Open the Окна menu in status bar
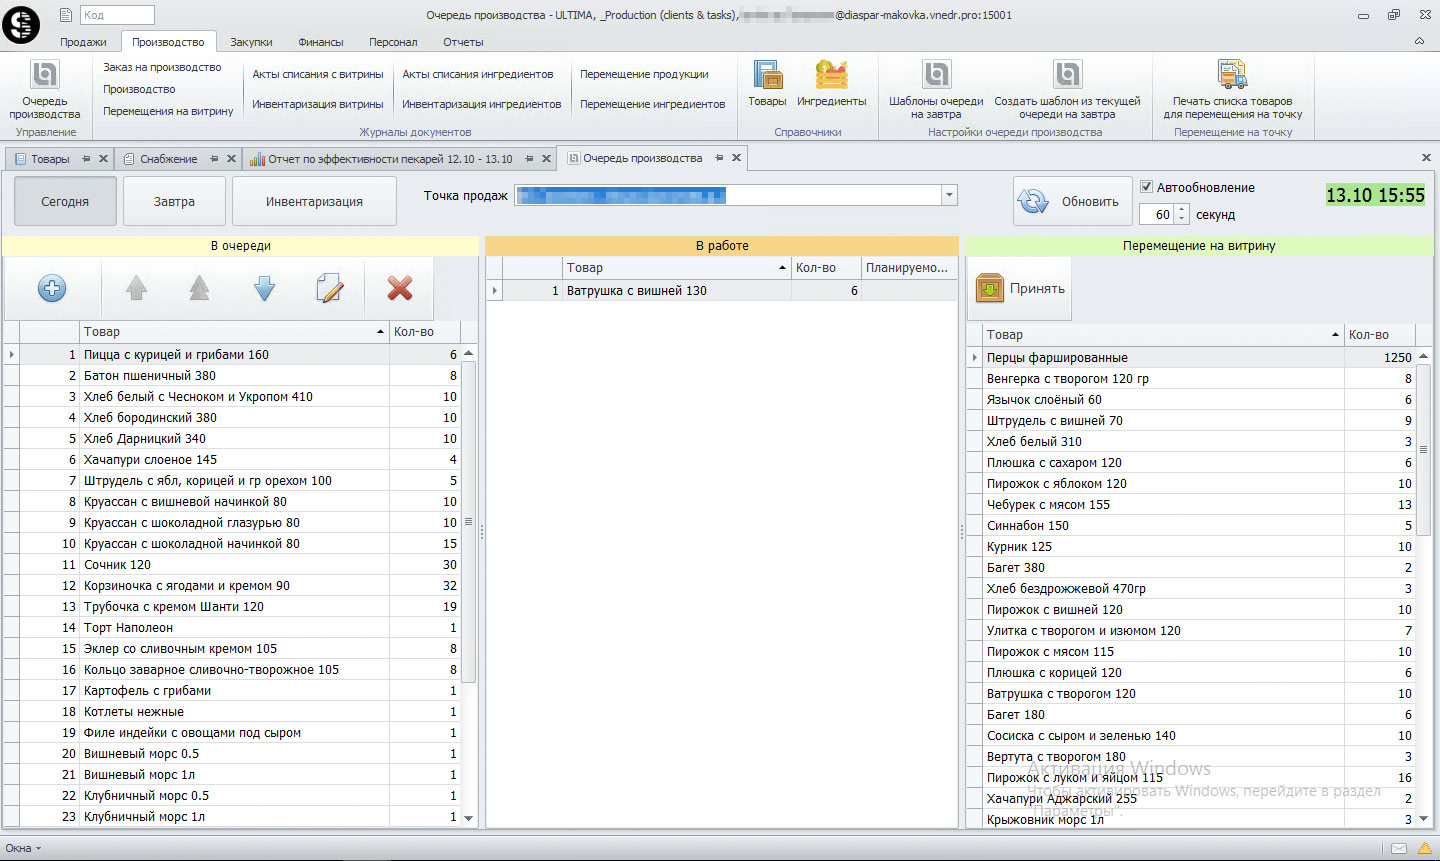Image resolution: width=1440 pixels, height=861 pixels. coord(24,848)
